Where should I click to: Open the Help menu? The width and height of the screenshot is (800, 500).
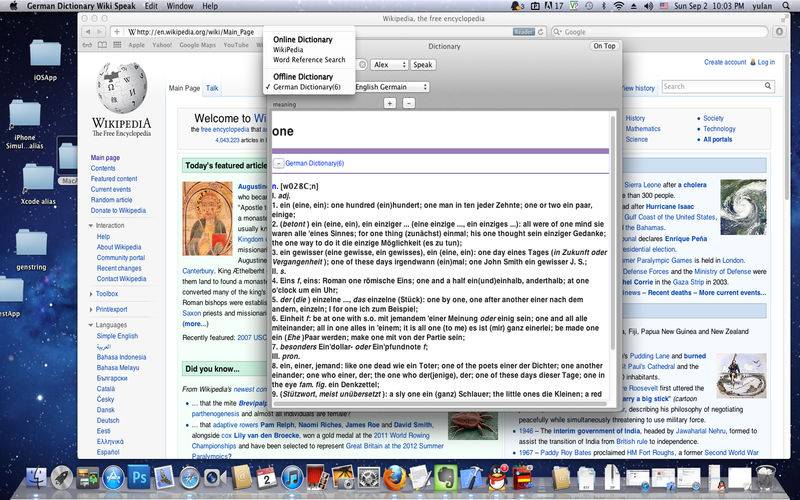coord(210,6)
